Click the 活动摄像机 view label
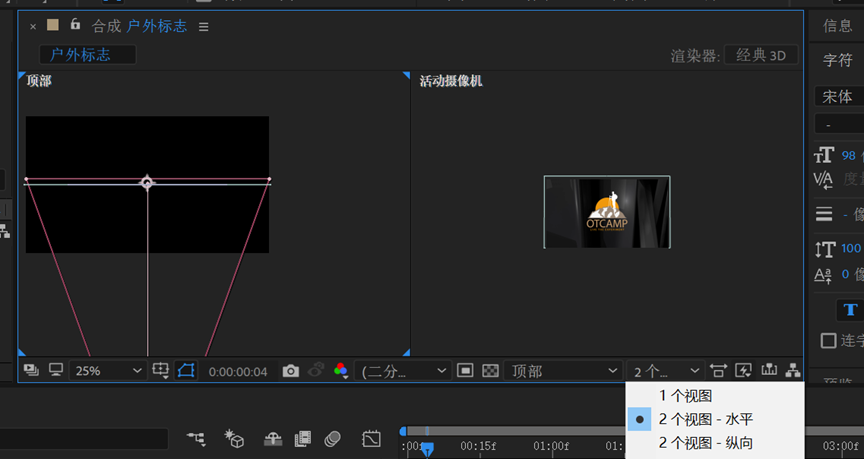The height and width of the screenshot is (459, 864). [x=451, y=81]
